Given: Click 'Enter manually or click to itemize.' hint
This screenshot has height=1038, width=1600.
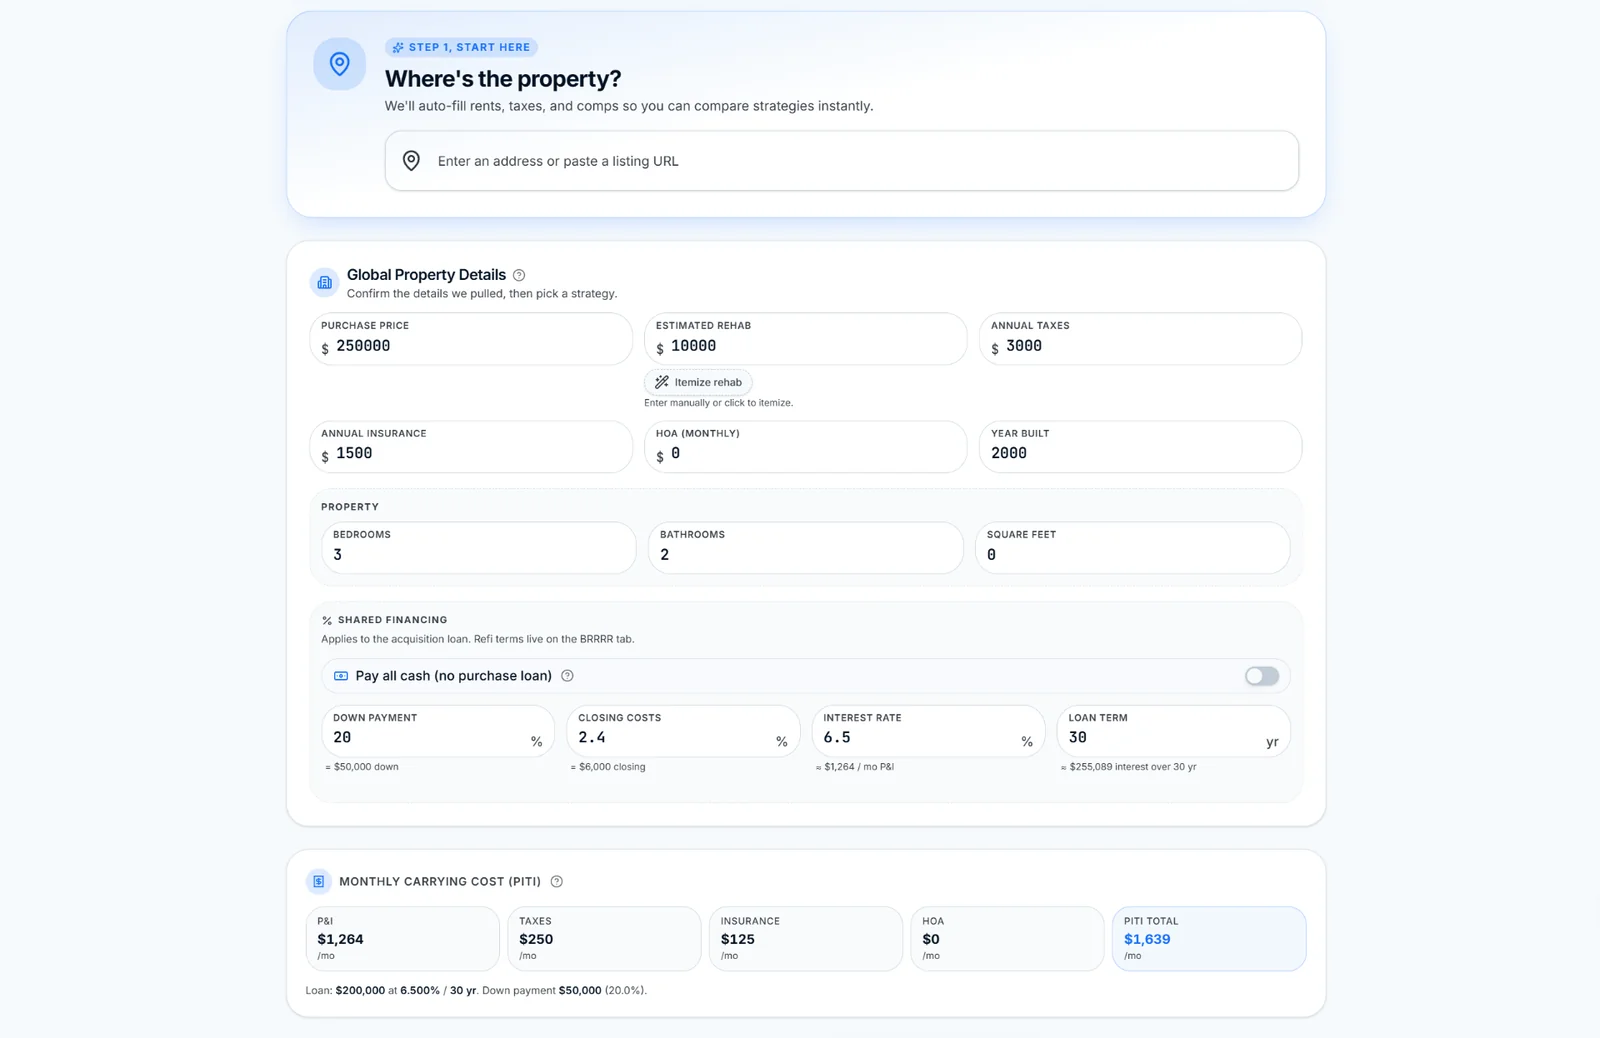Looking at the screenshot, I should coord(719,403).
